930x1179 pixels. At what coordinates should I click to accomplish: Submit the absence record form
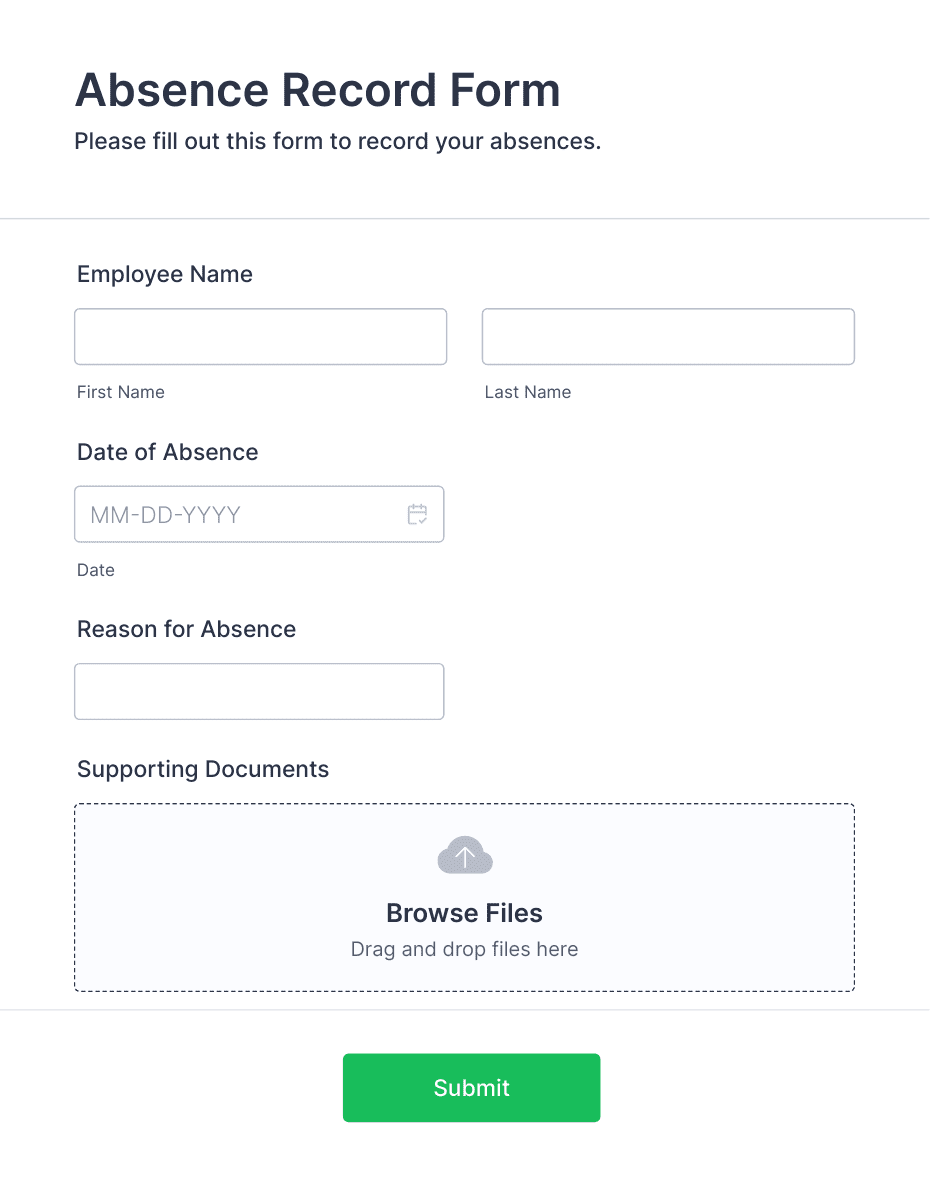coord(471,1088)
